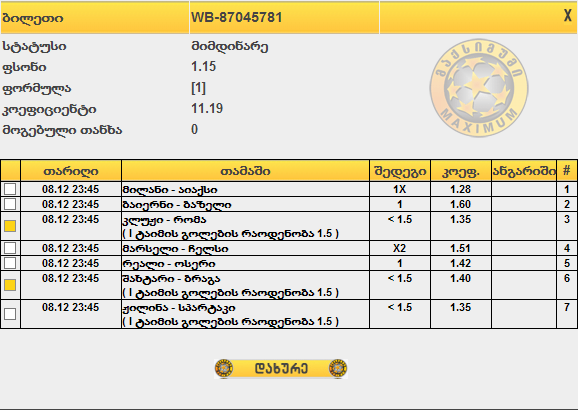Check the box for ჟილინა - სპარტაკი
This screenshot has height=410, width=578.
[10, 314]
